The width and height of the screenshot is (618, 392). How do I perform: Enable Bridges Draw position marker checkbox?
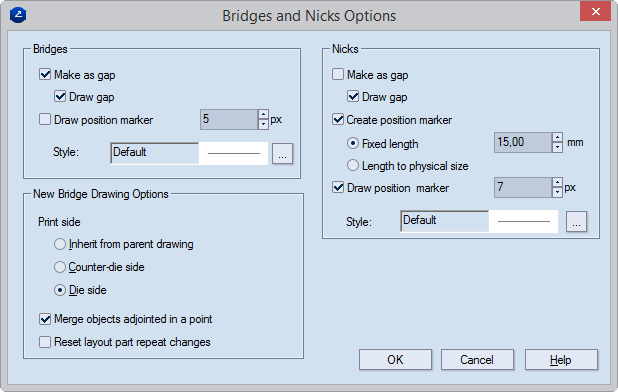click(x=45, y=119)
